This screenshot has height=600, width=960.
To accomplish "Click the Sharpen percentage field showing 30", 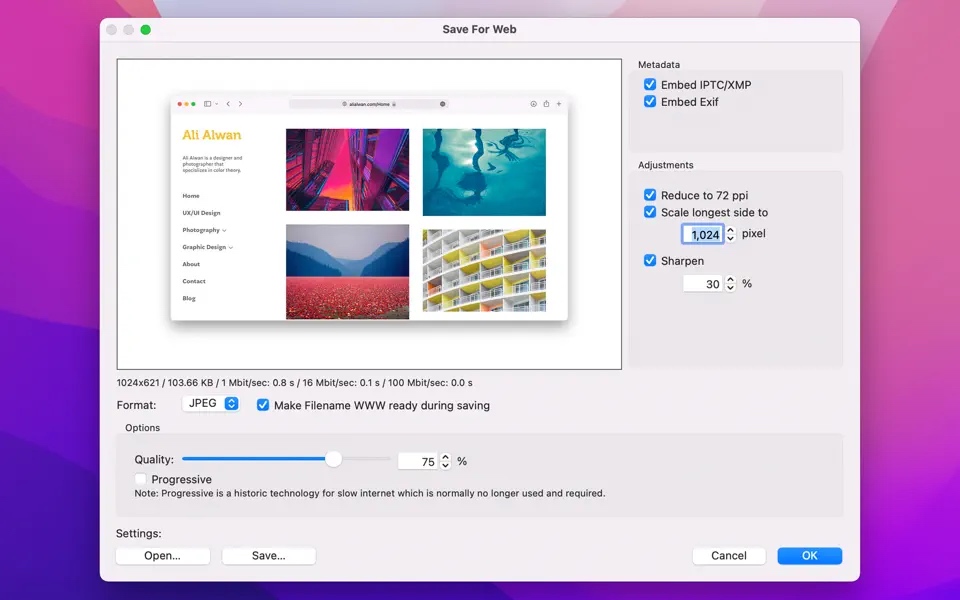I will tap(700, 283).
